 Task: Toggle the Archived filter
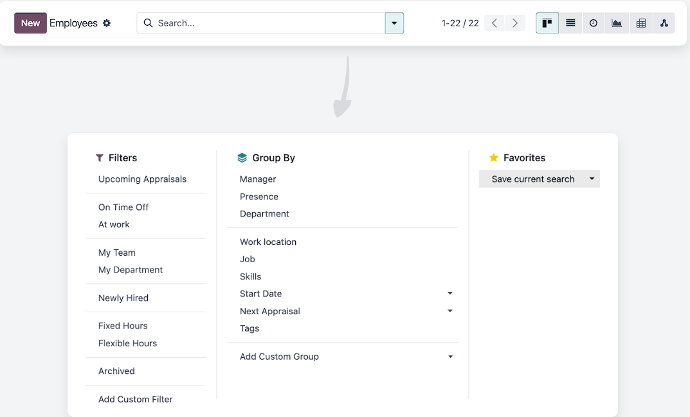(x=116, y=371)
